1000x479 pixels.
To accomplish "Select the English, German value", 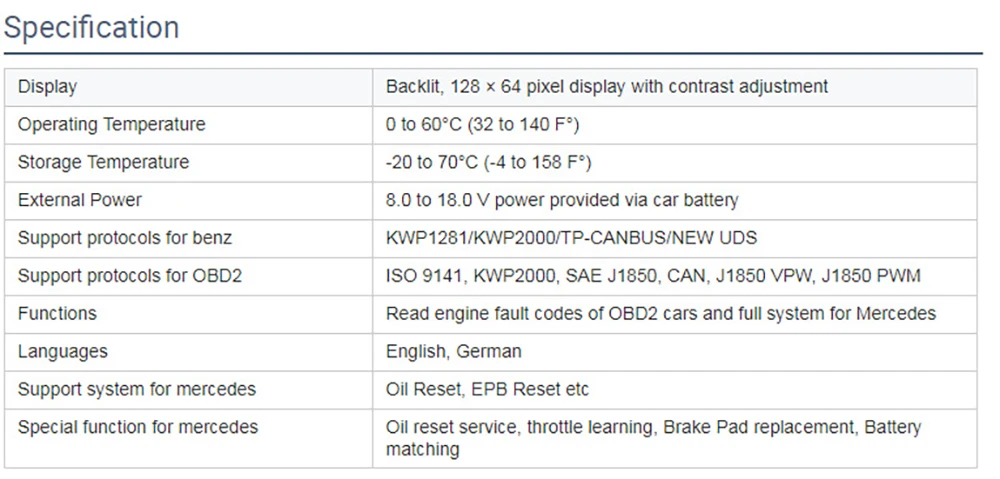I will pos(453,352).
